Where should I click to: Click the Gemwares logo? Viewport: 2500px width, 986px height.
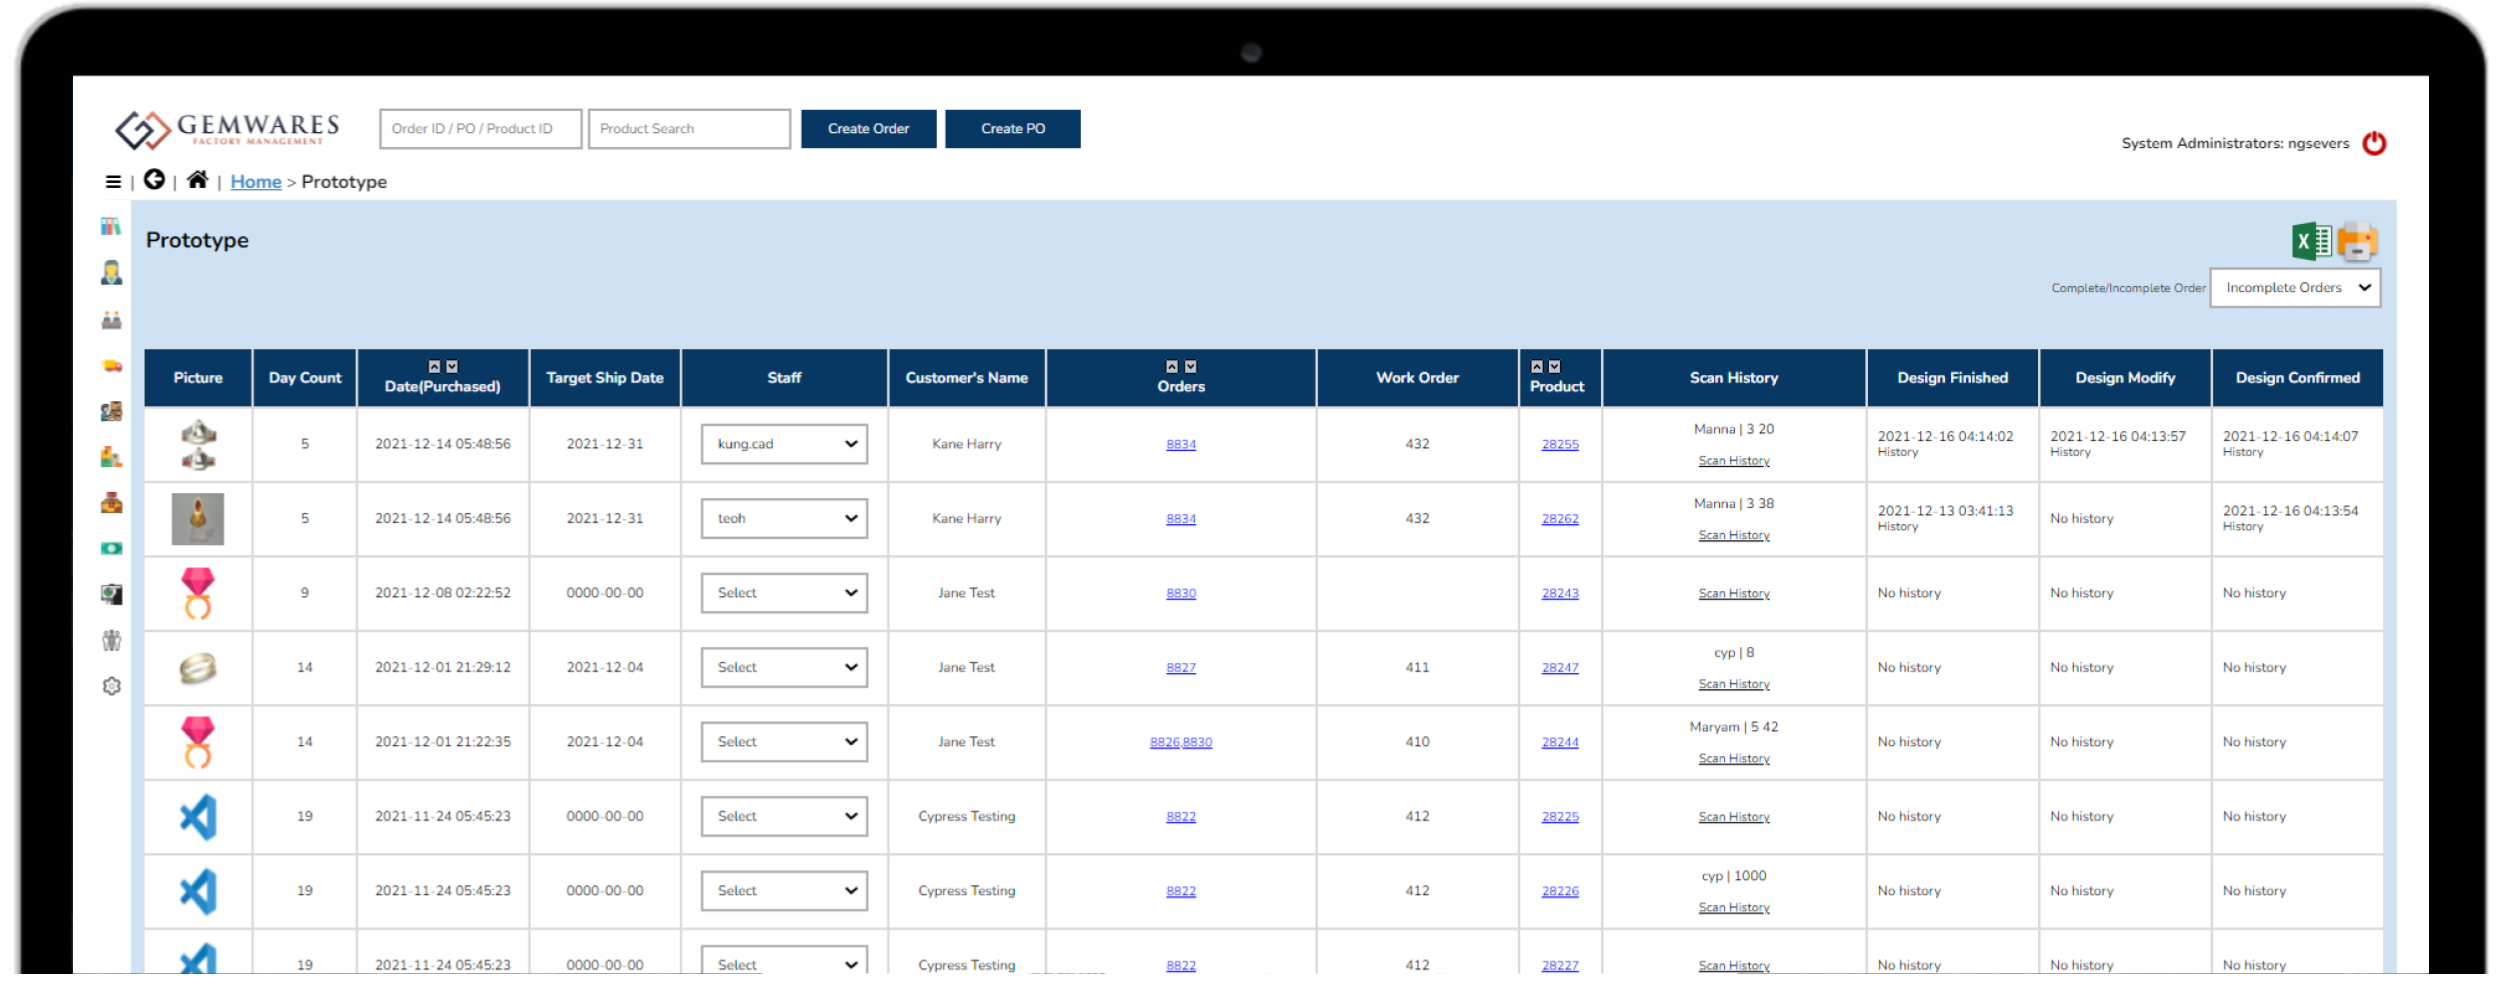click(227, 130)
